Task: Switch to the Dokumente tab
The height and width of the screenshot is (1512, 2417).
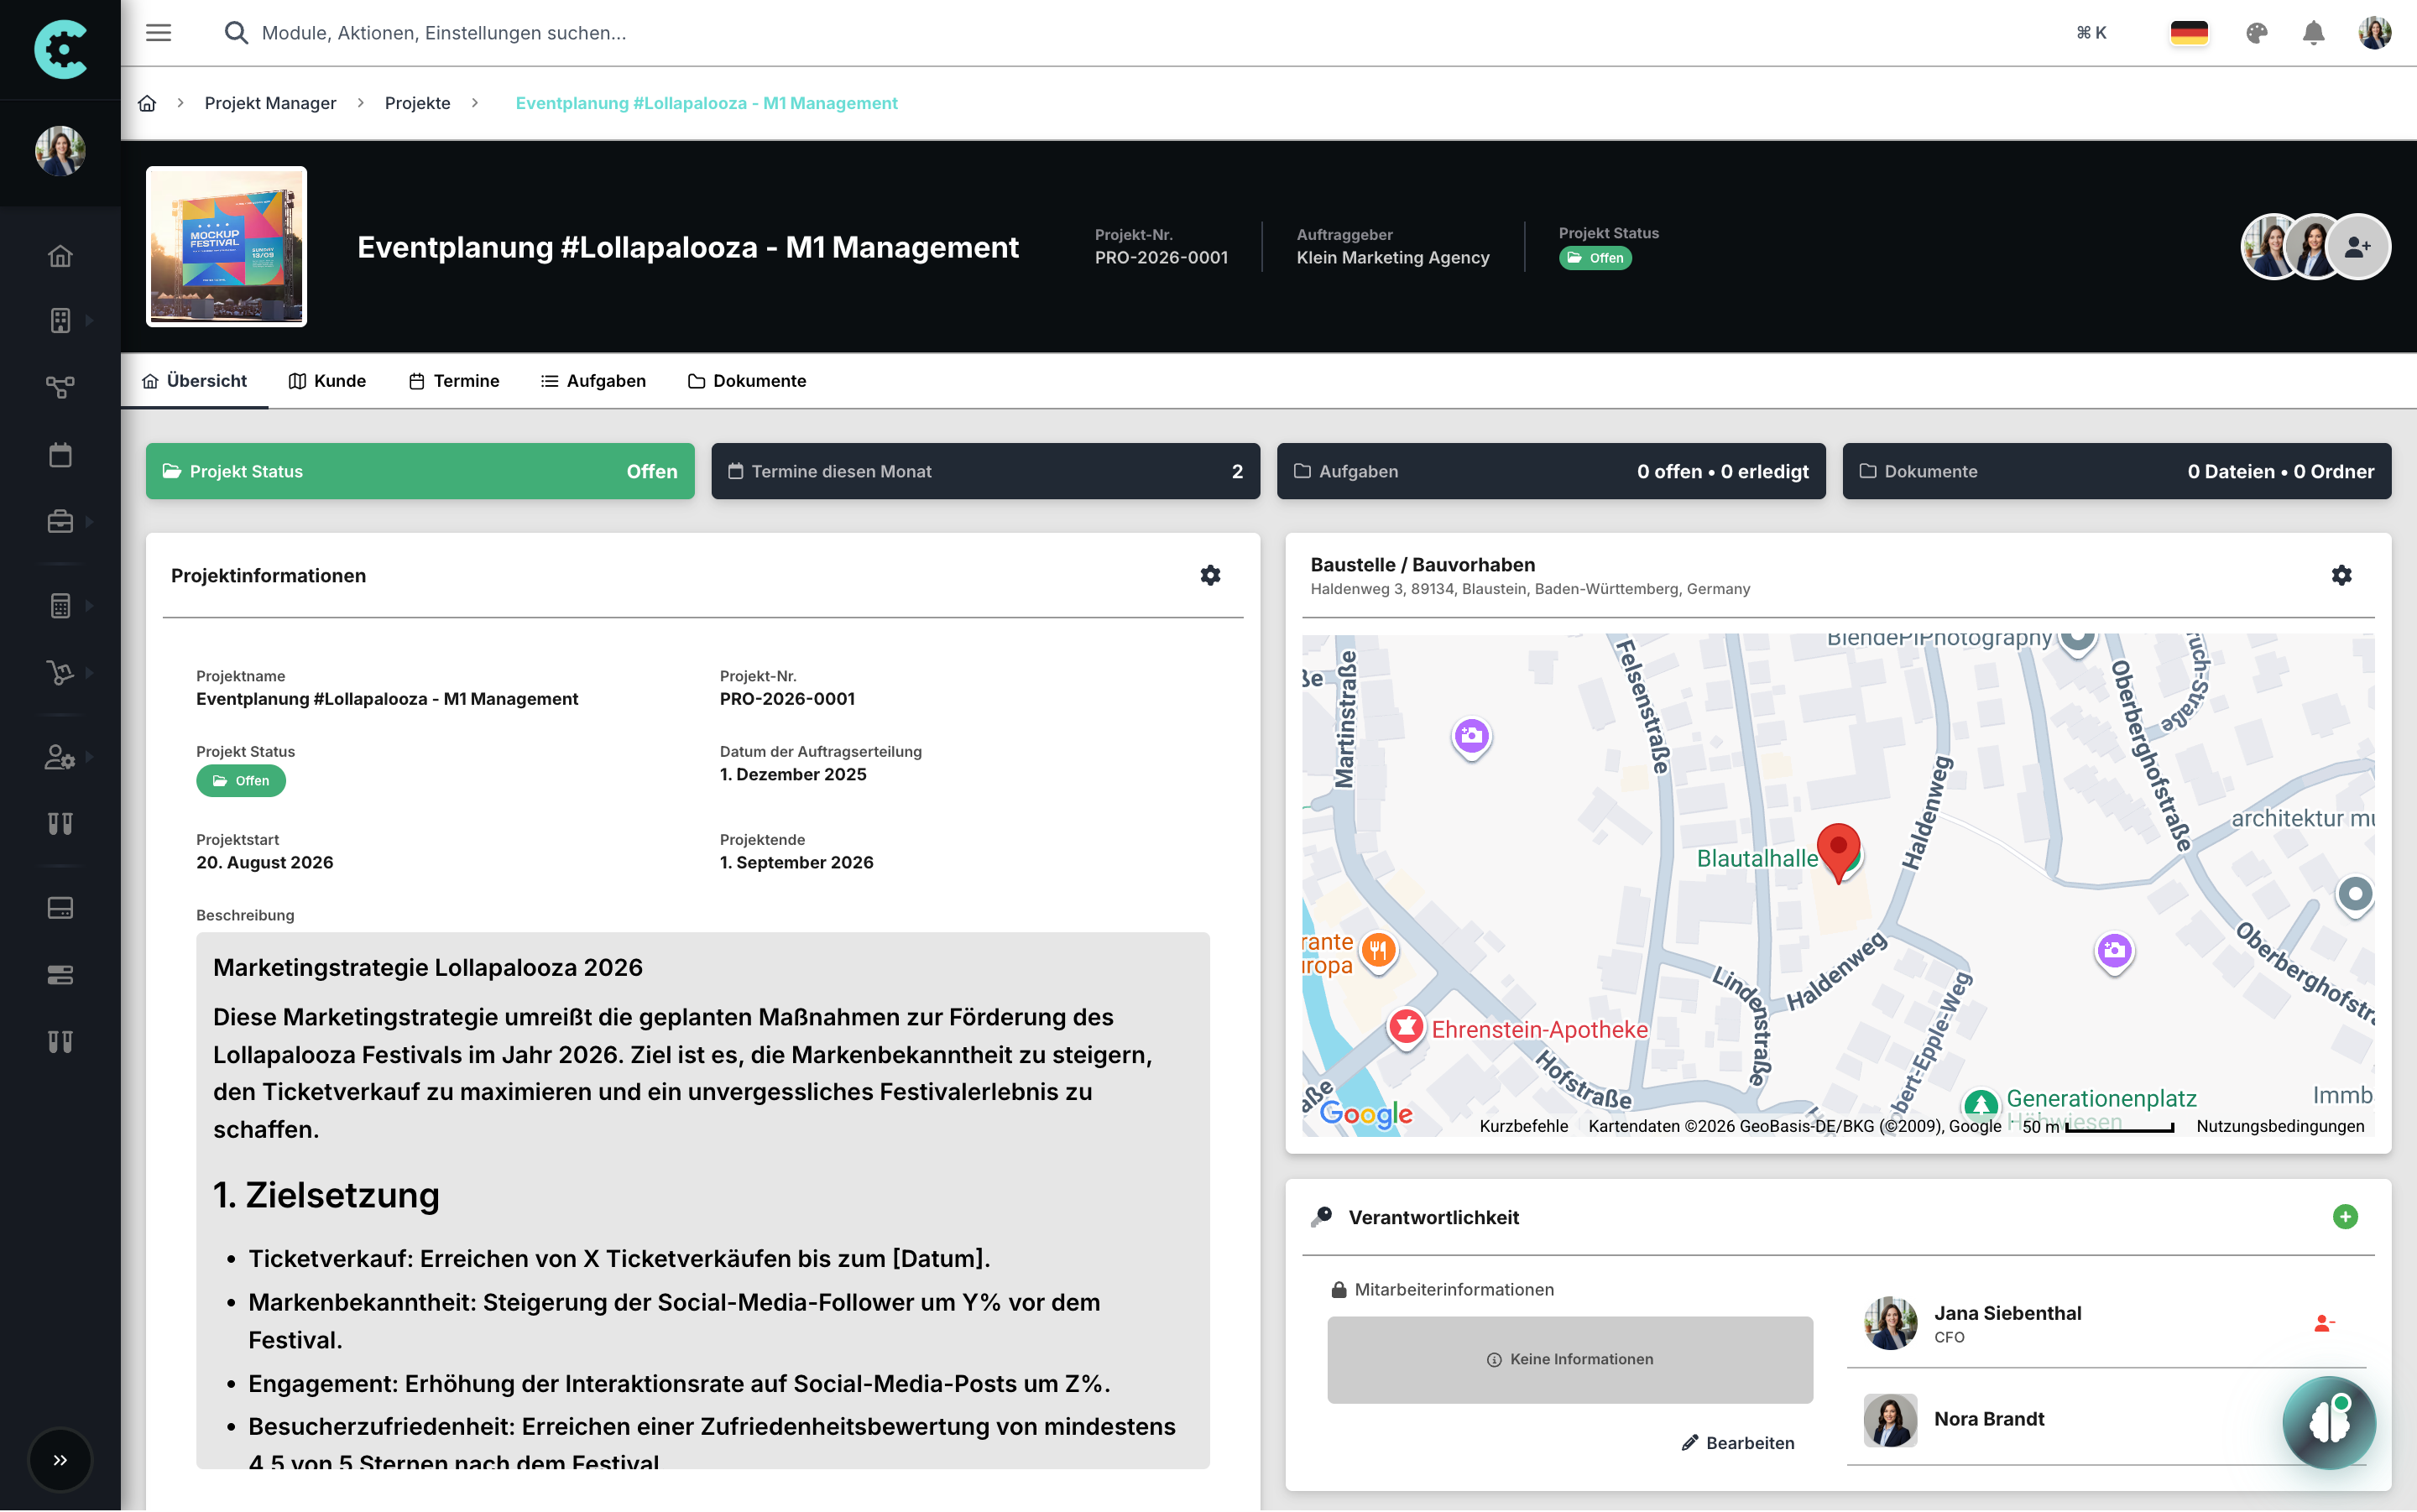Action: coord(747,381)
